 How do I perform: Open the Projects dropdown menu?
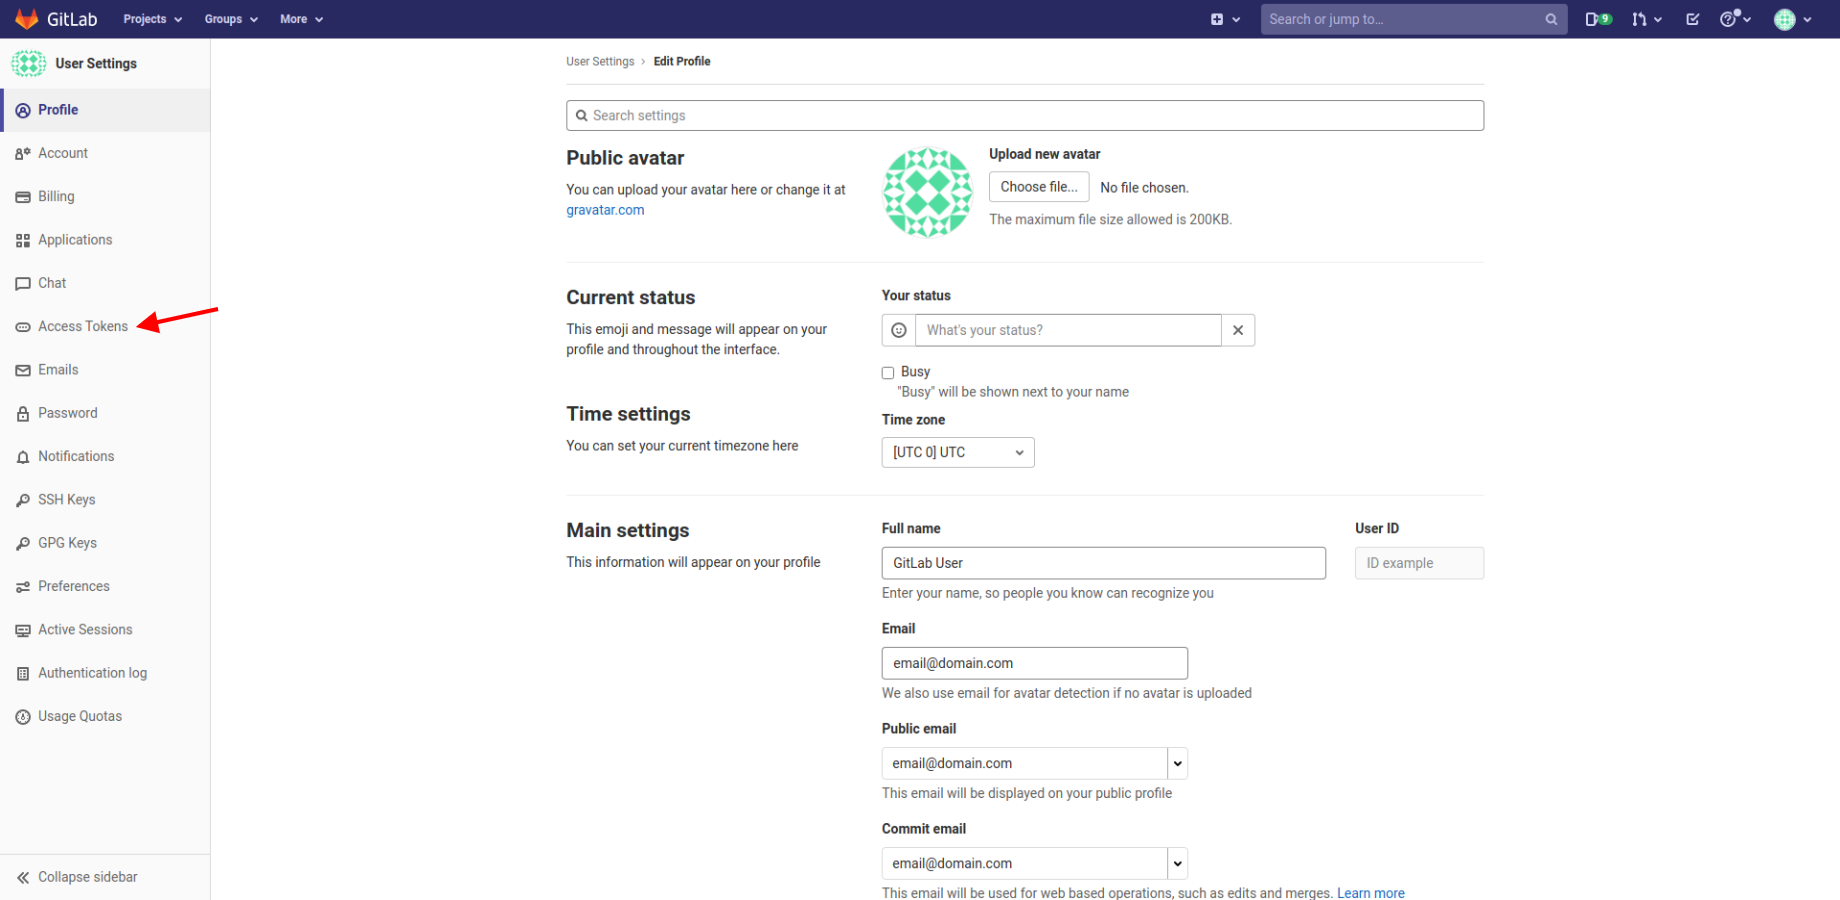pyautogui.click(x=153, y=19)
